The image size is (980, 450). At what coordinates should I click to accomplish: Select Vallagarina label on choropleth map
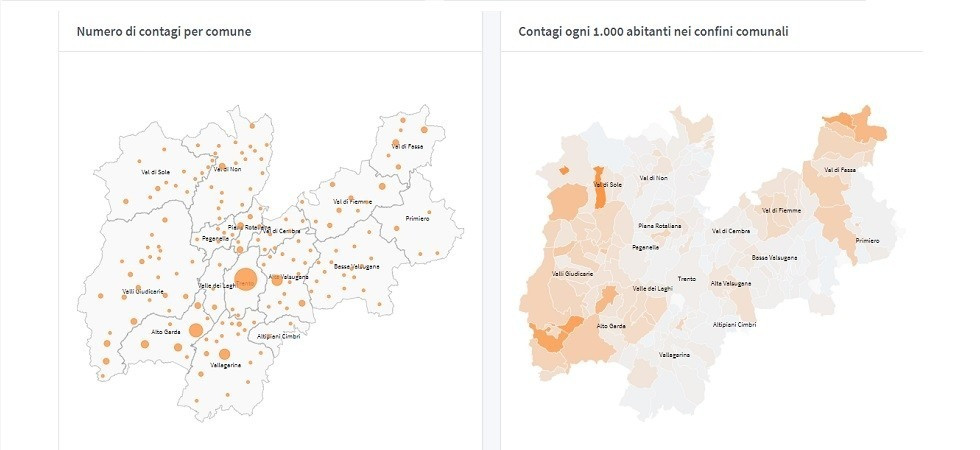674,355
